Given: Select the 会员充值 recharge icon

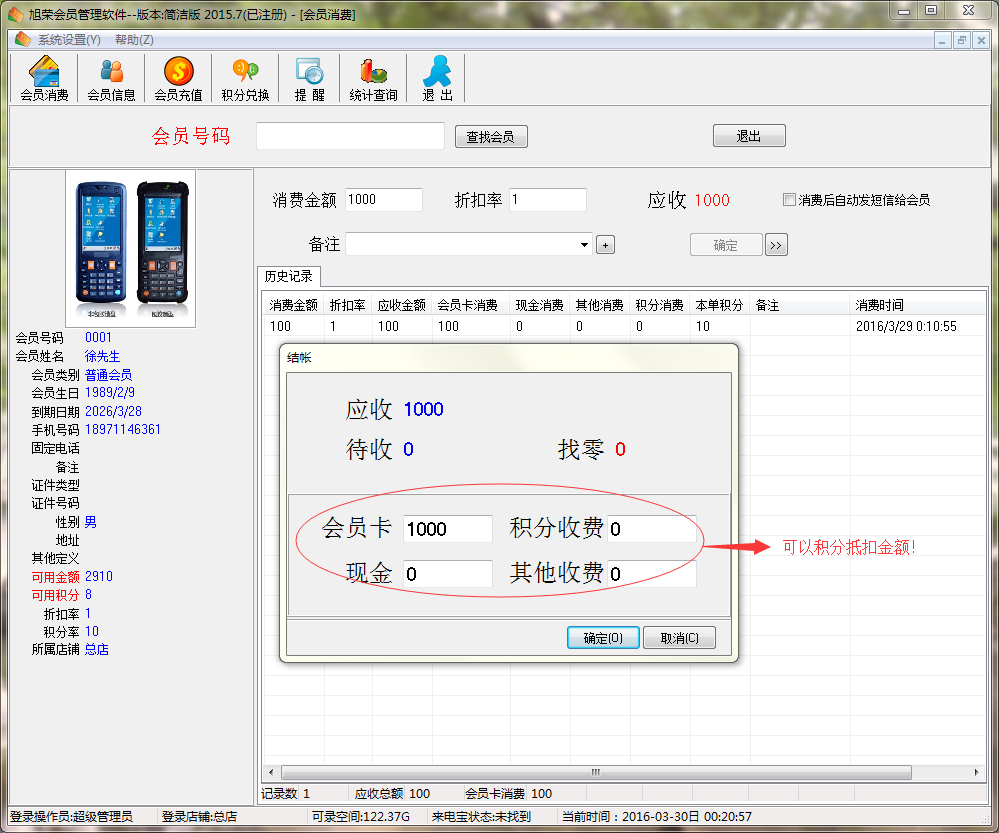Looking at the screenshot, I should [178, 78].
